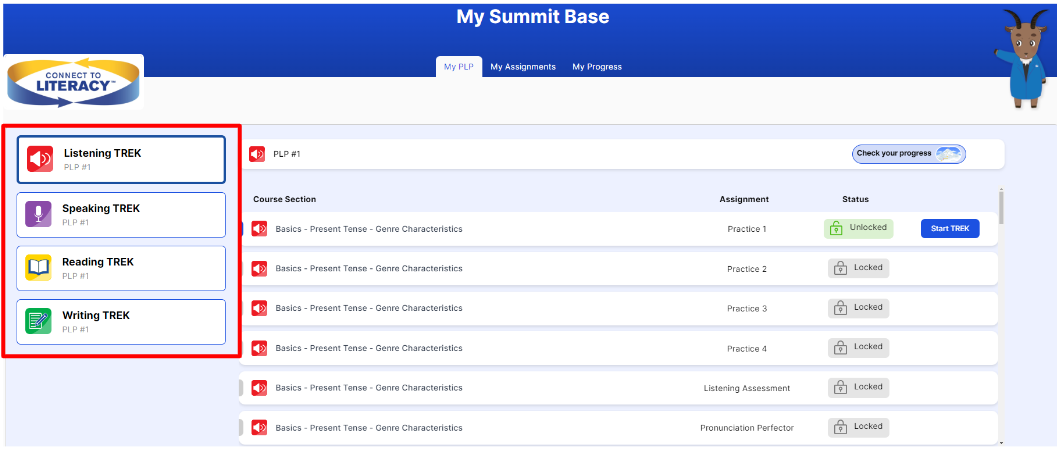
Task: Click the PLP #1 heading text above table
Action: click(x=286, y=154)
